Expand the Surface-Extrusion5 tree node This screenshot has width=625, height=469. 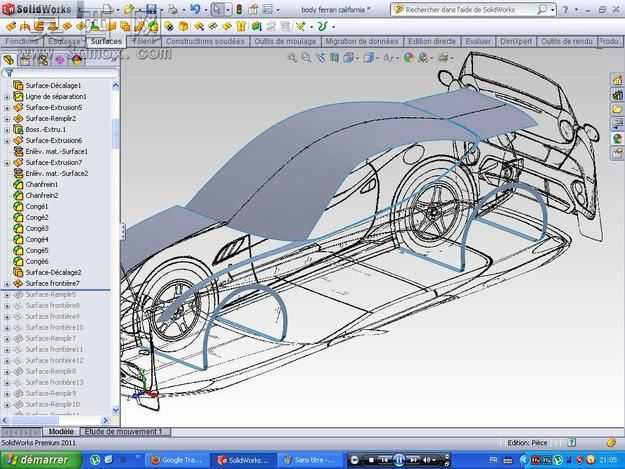tap(7, 108)
